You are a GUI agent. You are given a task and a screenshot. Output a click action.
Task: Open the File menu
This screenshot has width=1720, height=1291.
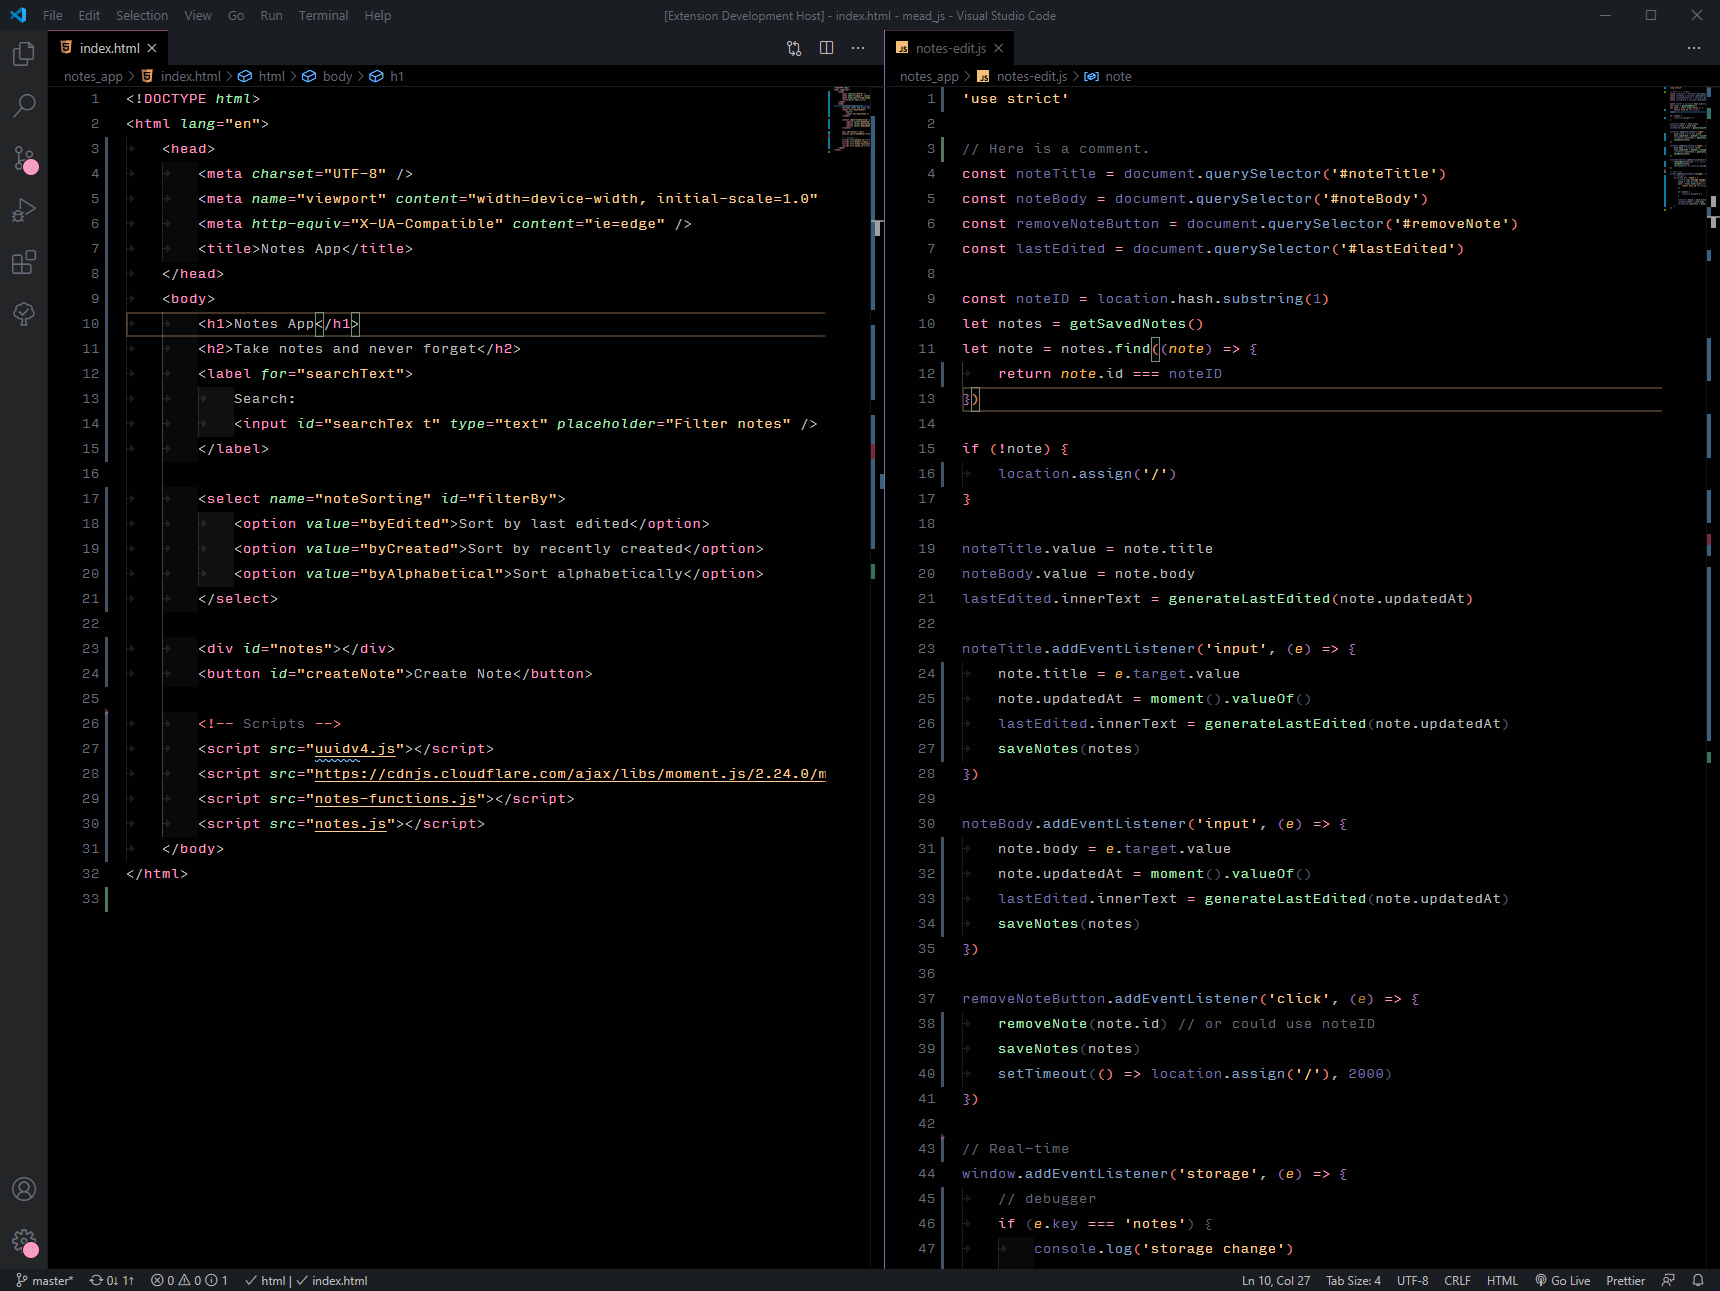click(53, 15)
